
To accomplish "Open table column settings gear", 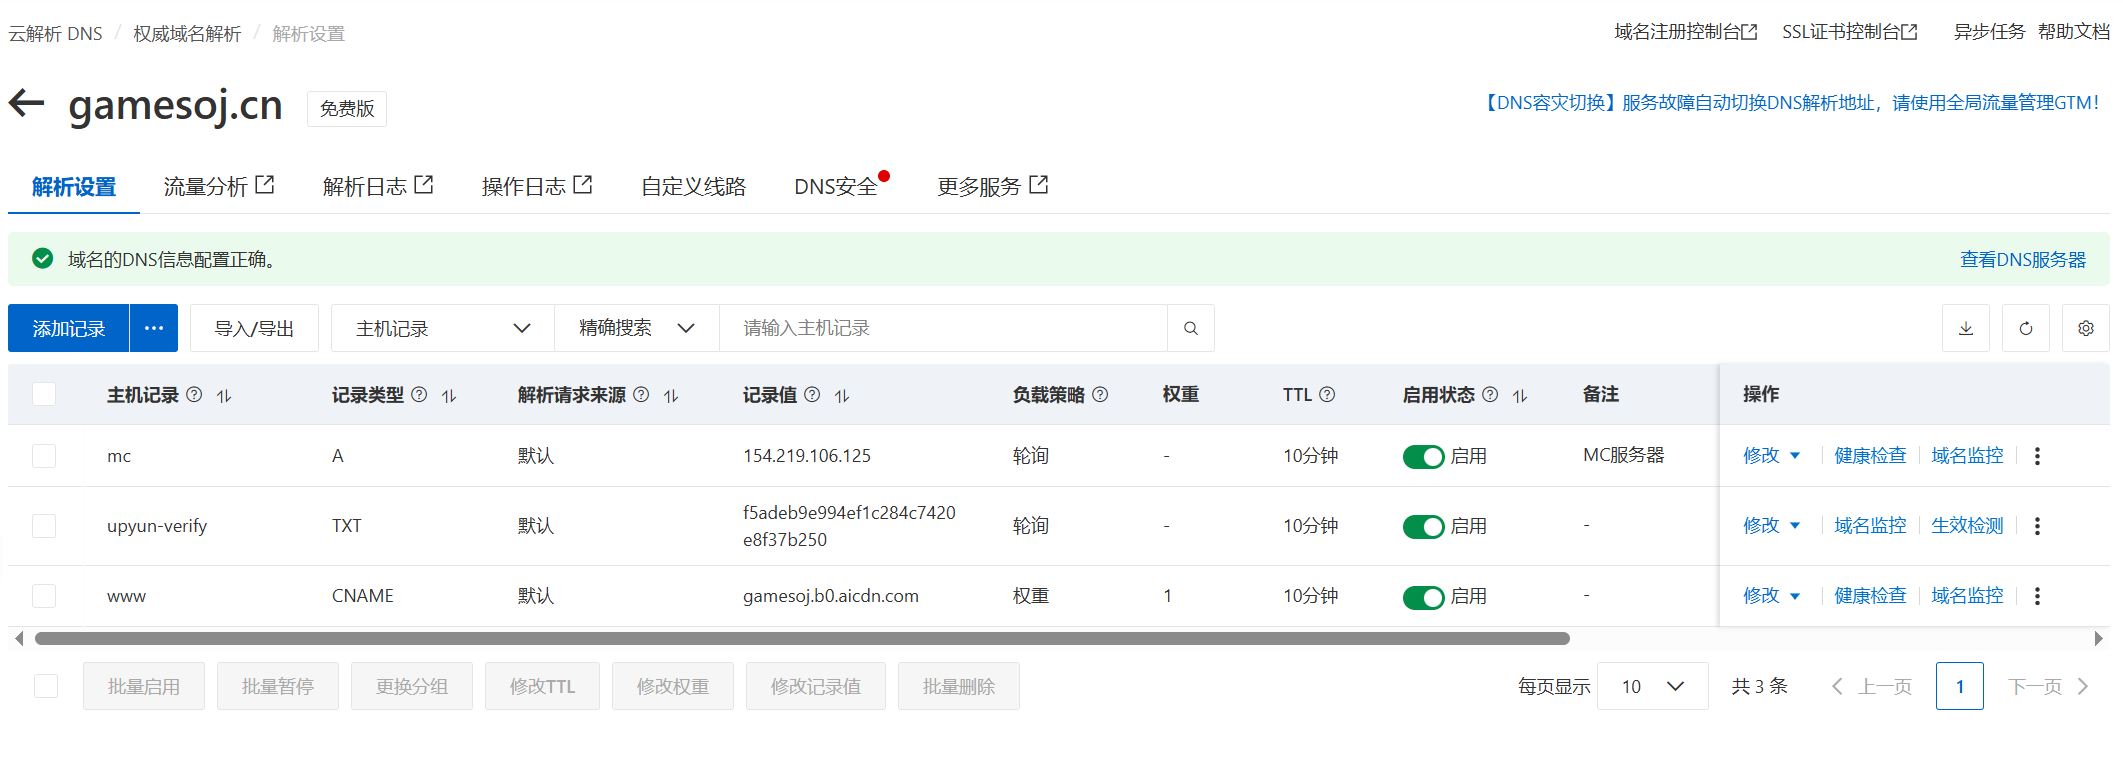I will pyautogui.click(x=2085, y=328).
